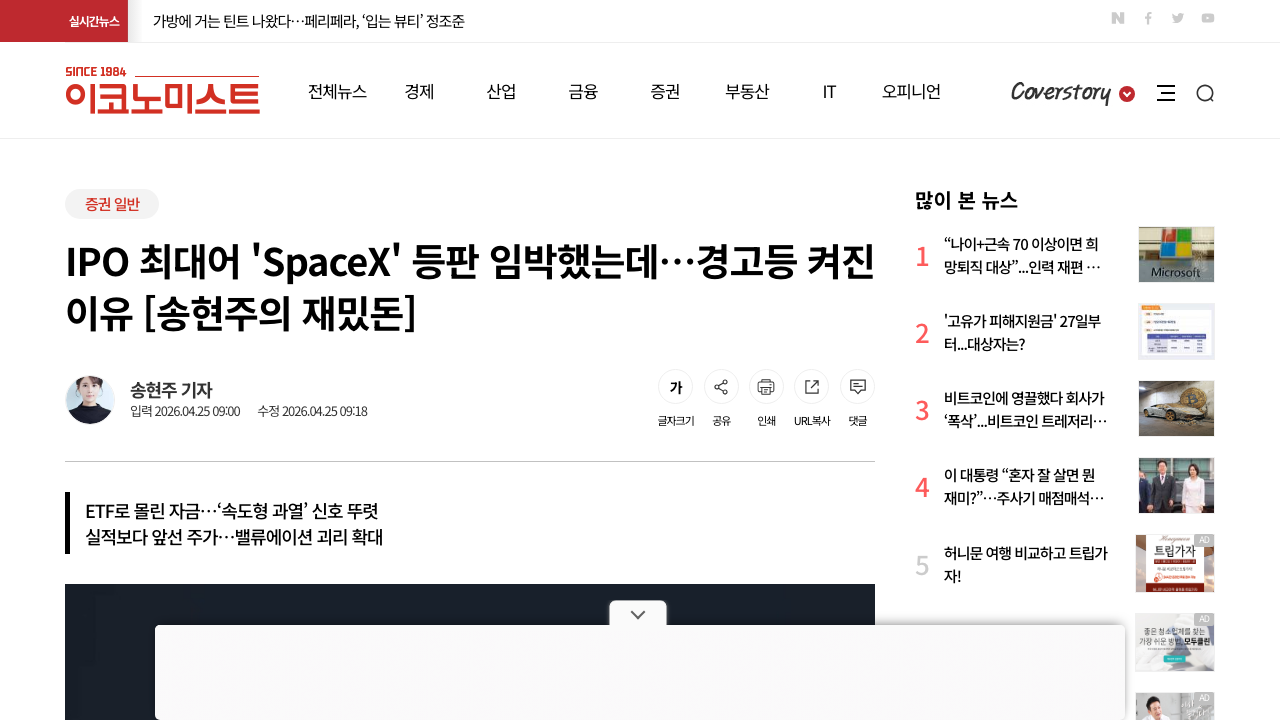Click the 모두클린 ad thumbnail
The width and height of the screenshot is (1280, 720).
click(x=1175, y=642)
